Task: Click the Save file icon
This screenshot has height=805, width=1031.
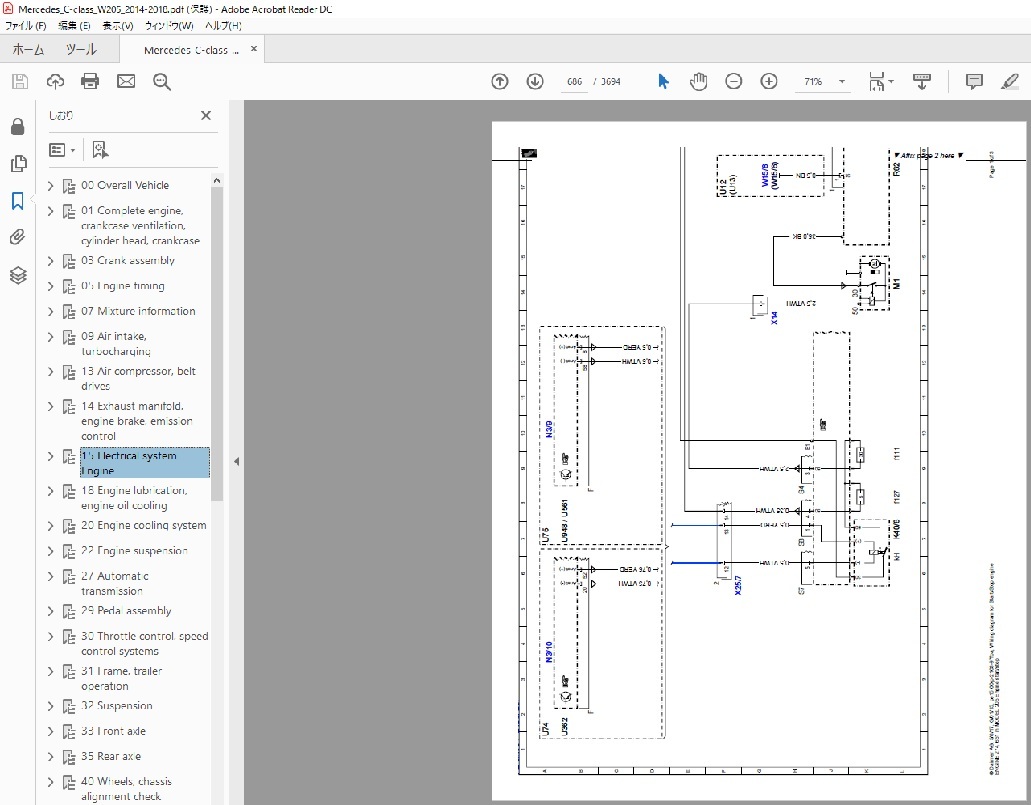Action: tap(20, 82)
